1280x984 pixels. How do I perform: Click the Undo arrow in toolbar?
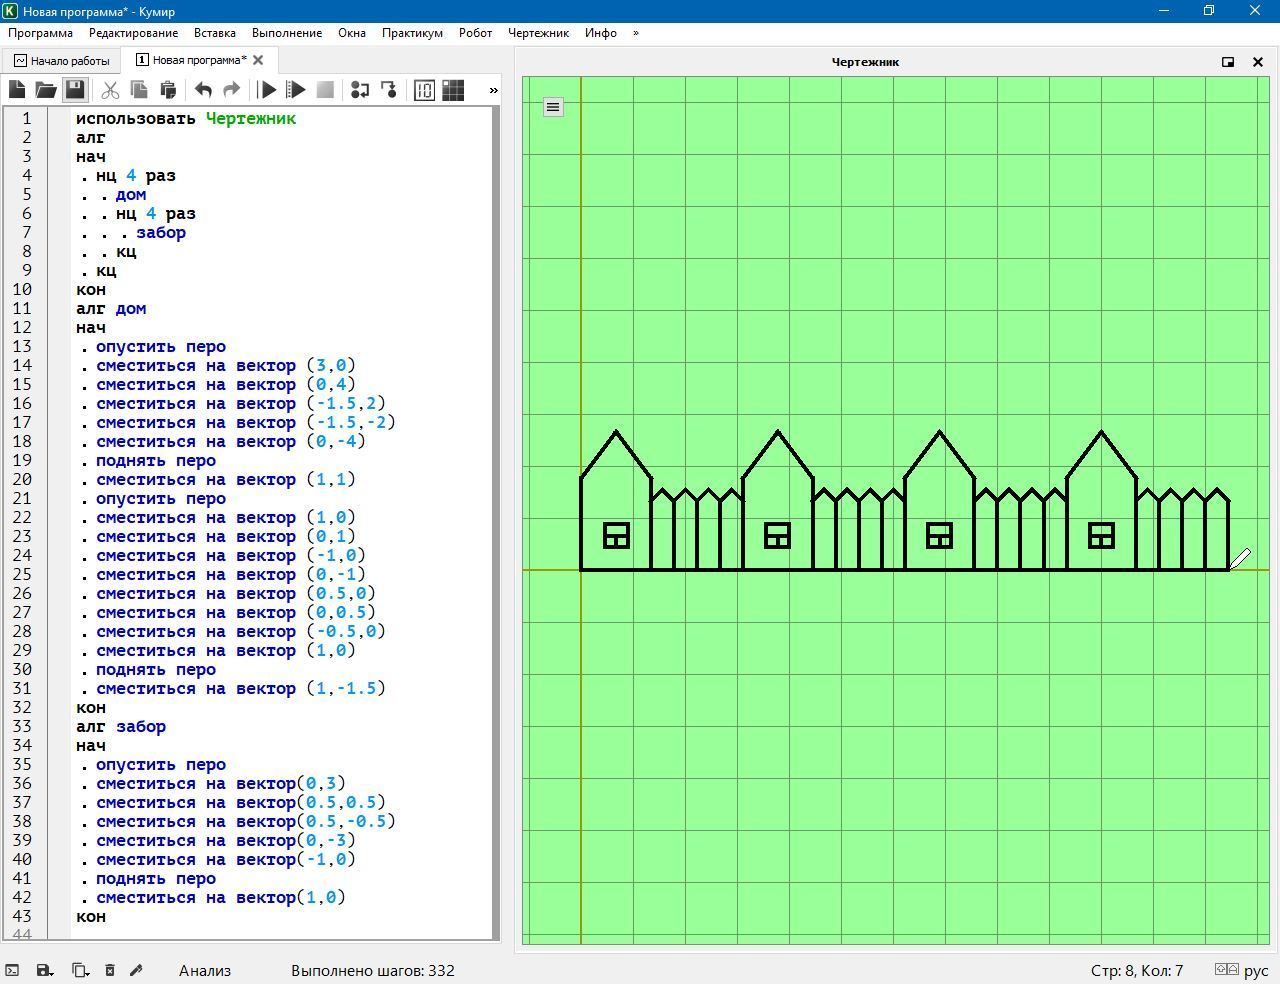tap(203, 90)
